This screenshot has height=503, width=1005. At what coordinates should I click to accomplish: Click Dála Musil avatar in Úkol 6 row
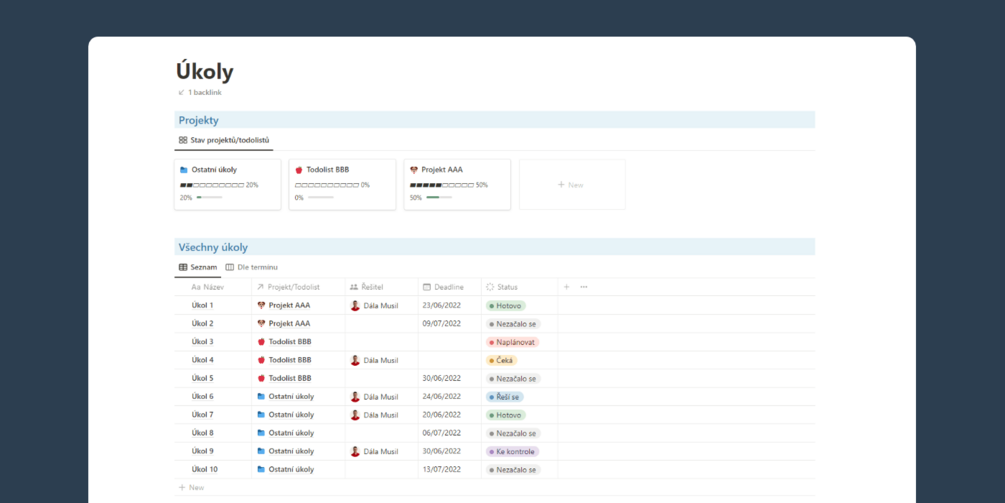(355, 397)
